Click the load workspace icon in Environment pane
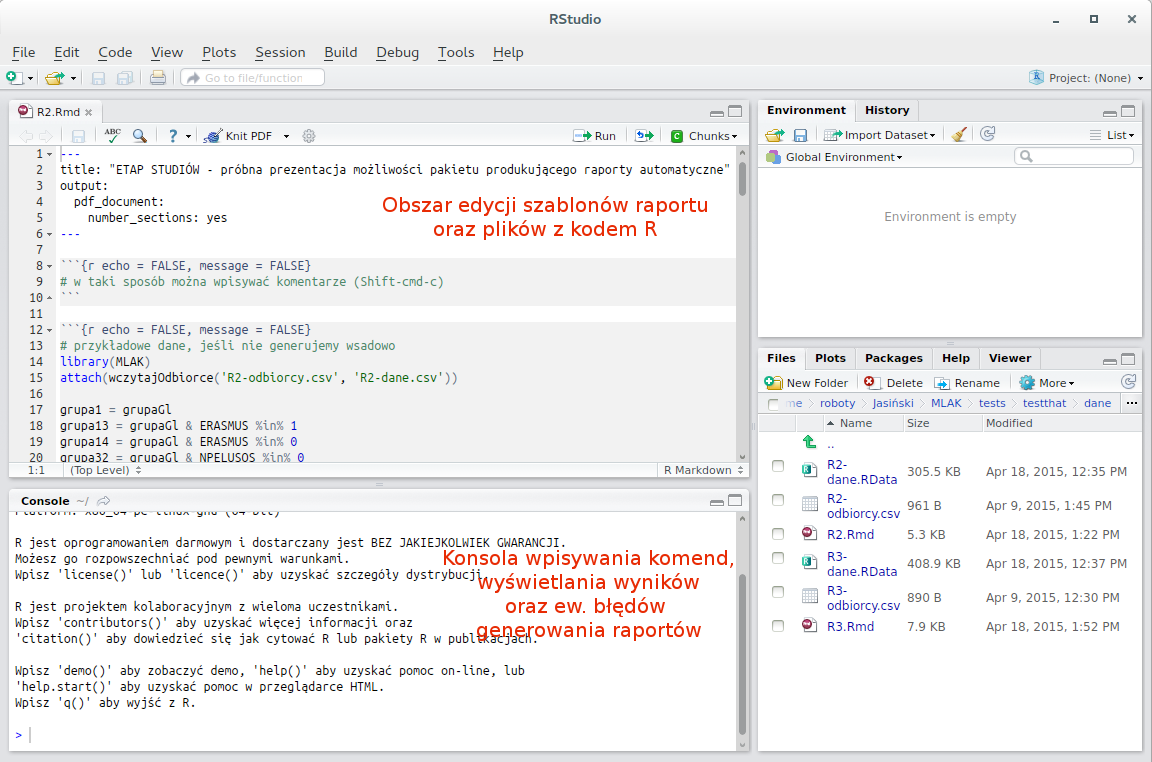Screen dimensions: 1152x762 [x=774, y=135]
